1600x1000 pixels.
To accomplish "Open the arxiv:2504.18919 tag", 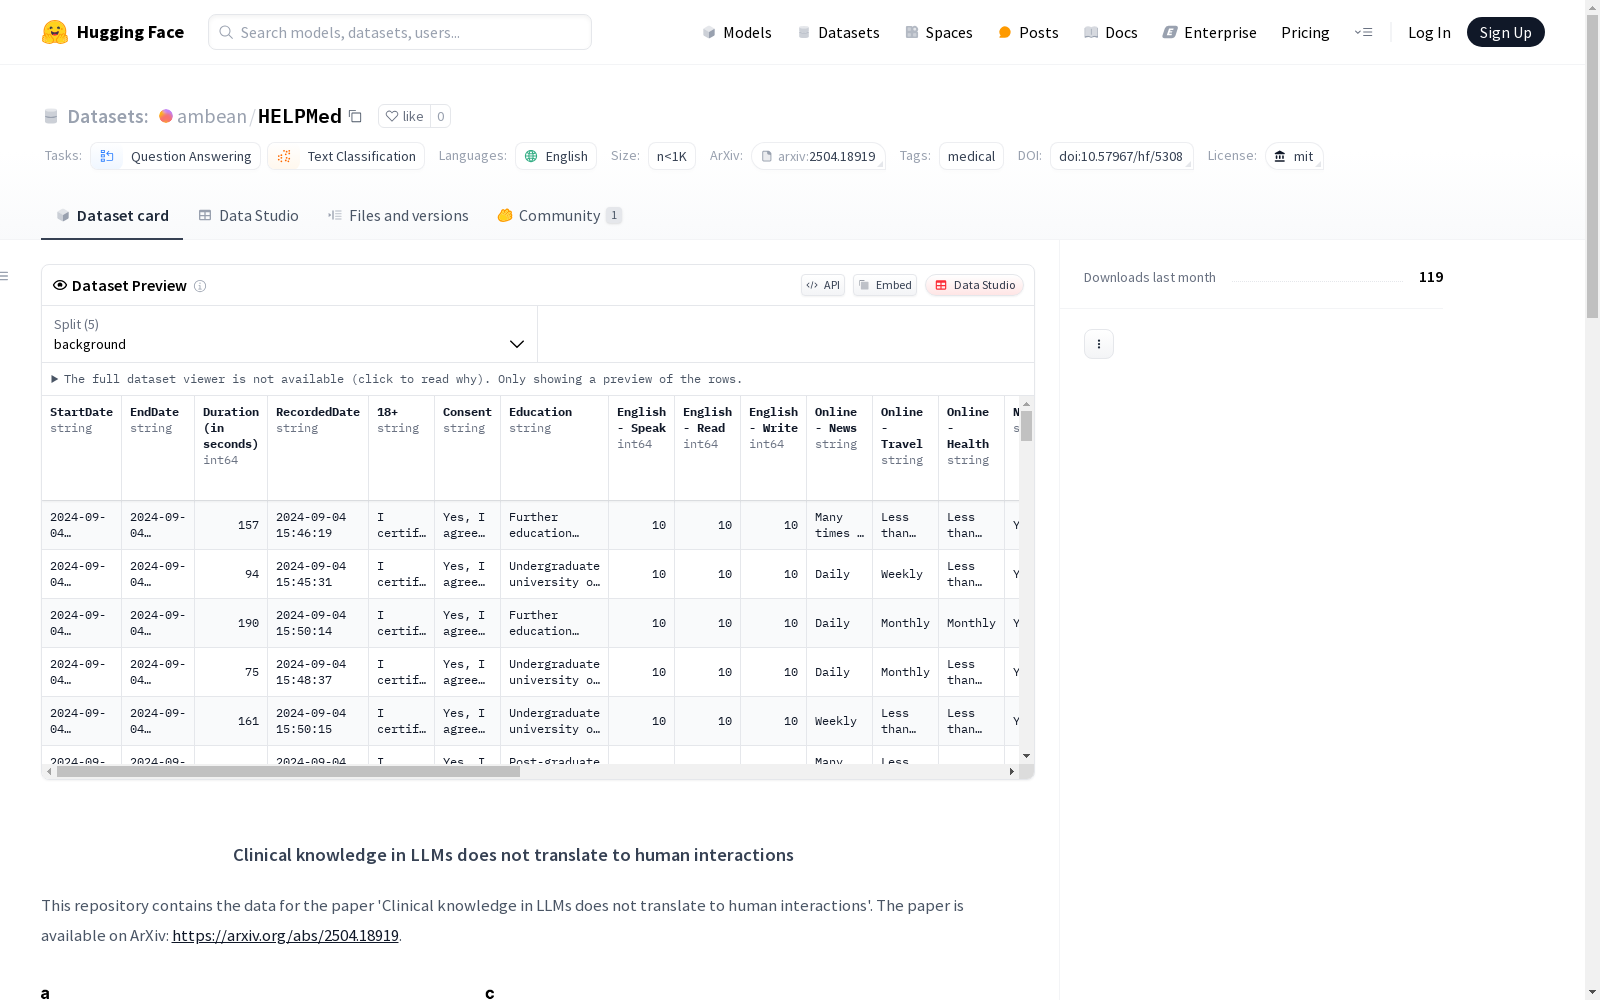I will coord(818,156).
